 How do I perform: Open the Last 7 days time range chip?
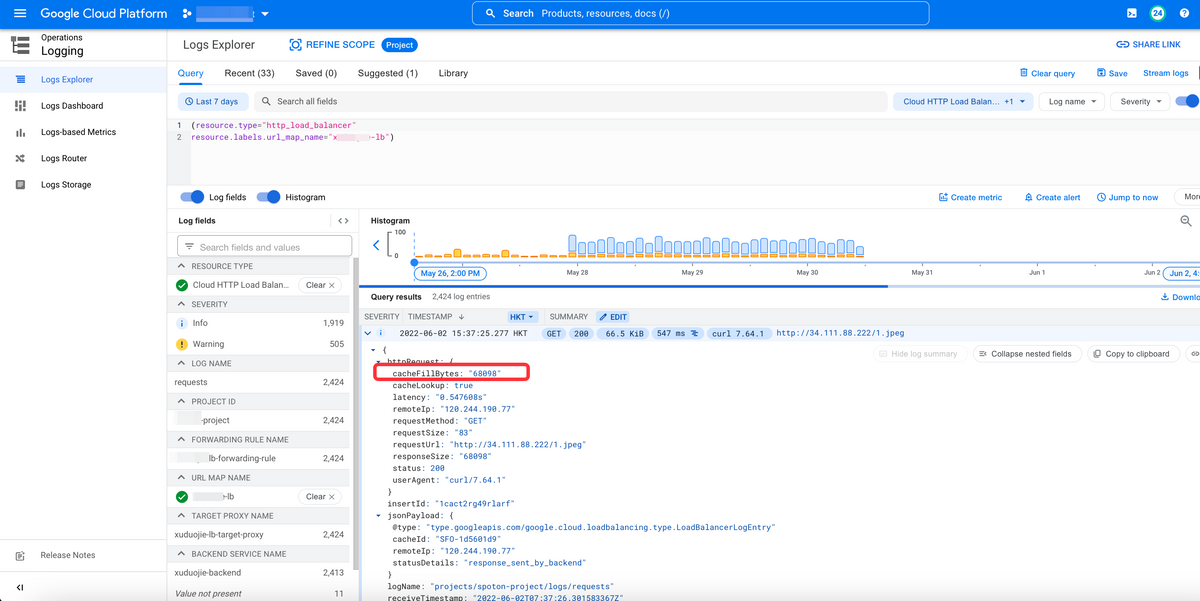coord(212,101)
